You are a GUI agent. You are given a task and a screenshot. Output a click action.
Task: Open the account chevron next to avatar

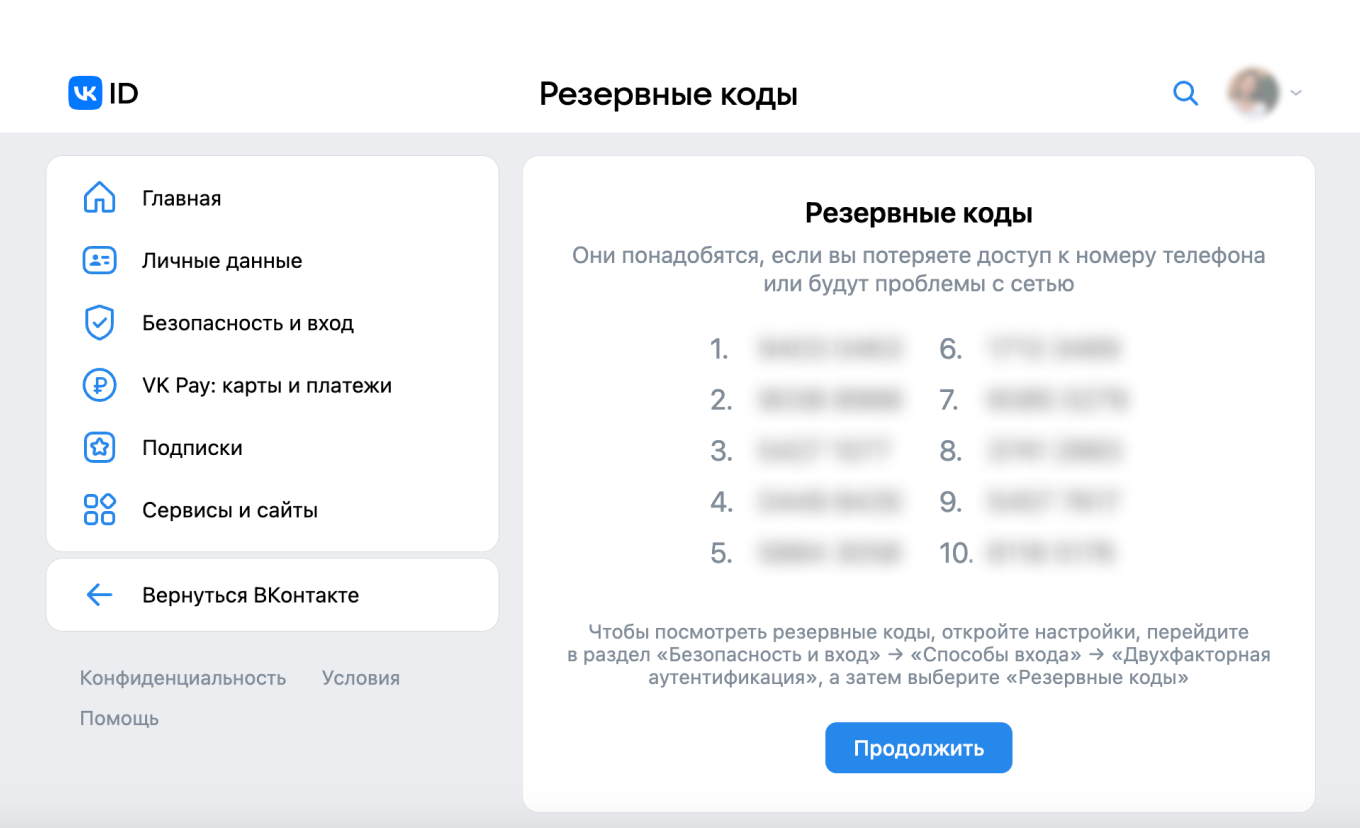click(x=1297, y=93)
